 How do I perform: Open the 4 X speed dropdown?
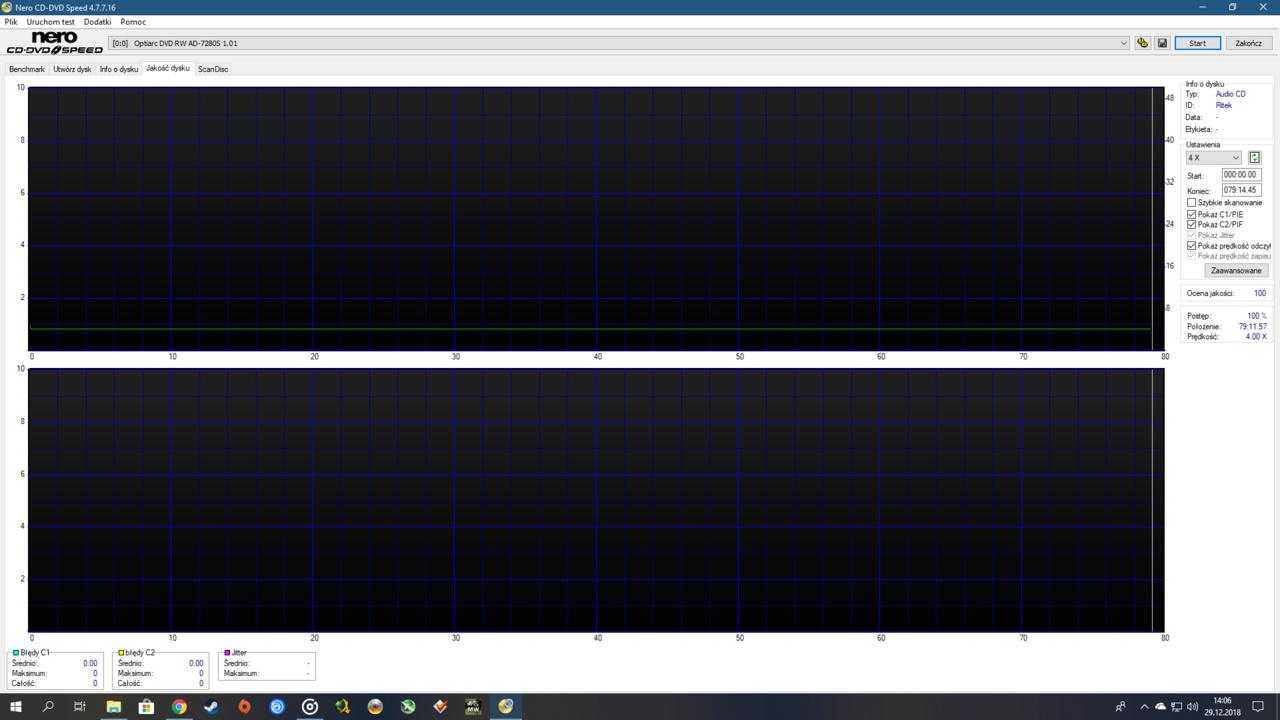[1213, 158]
